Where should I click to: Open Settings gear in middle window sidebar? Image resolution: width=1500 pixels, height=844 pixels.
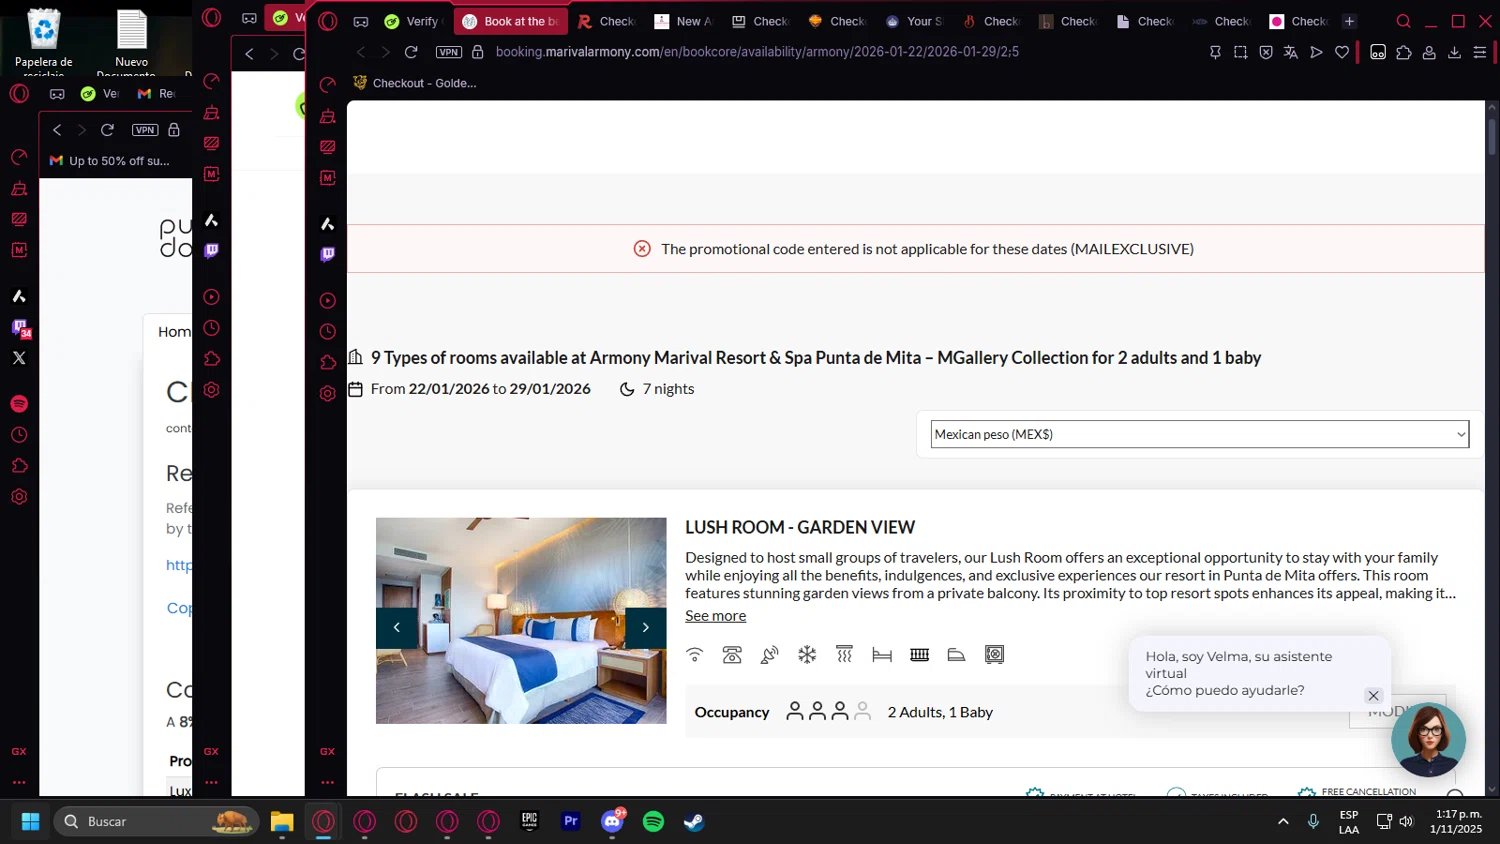coord(211,390)
